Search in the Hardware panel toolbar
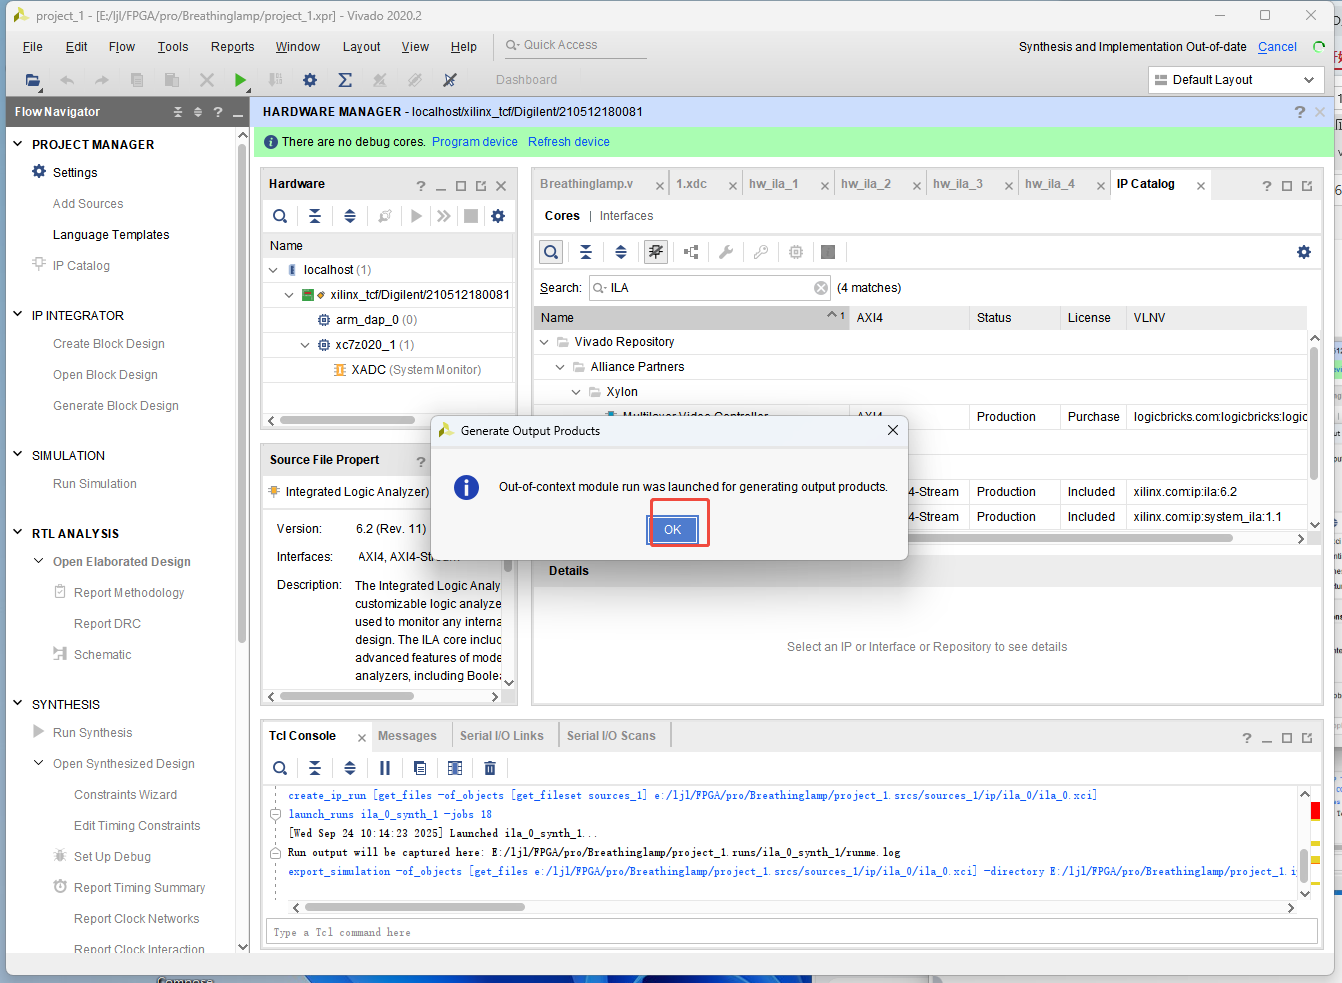Screen dimensions: 1342x983 point(280,216)
